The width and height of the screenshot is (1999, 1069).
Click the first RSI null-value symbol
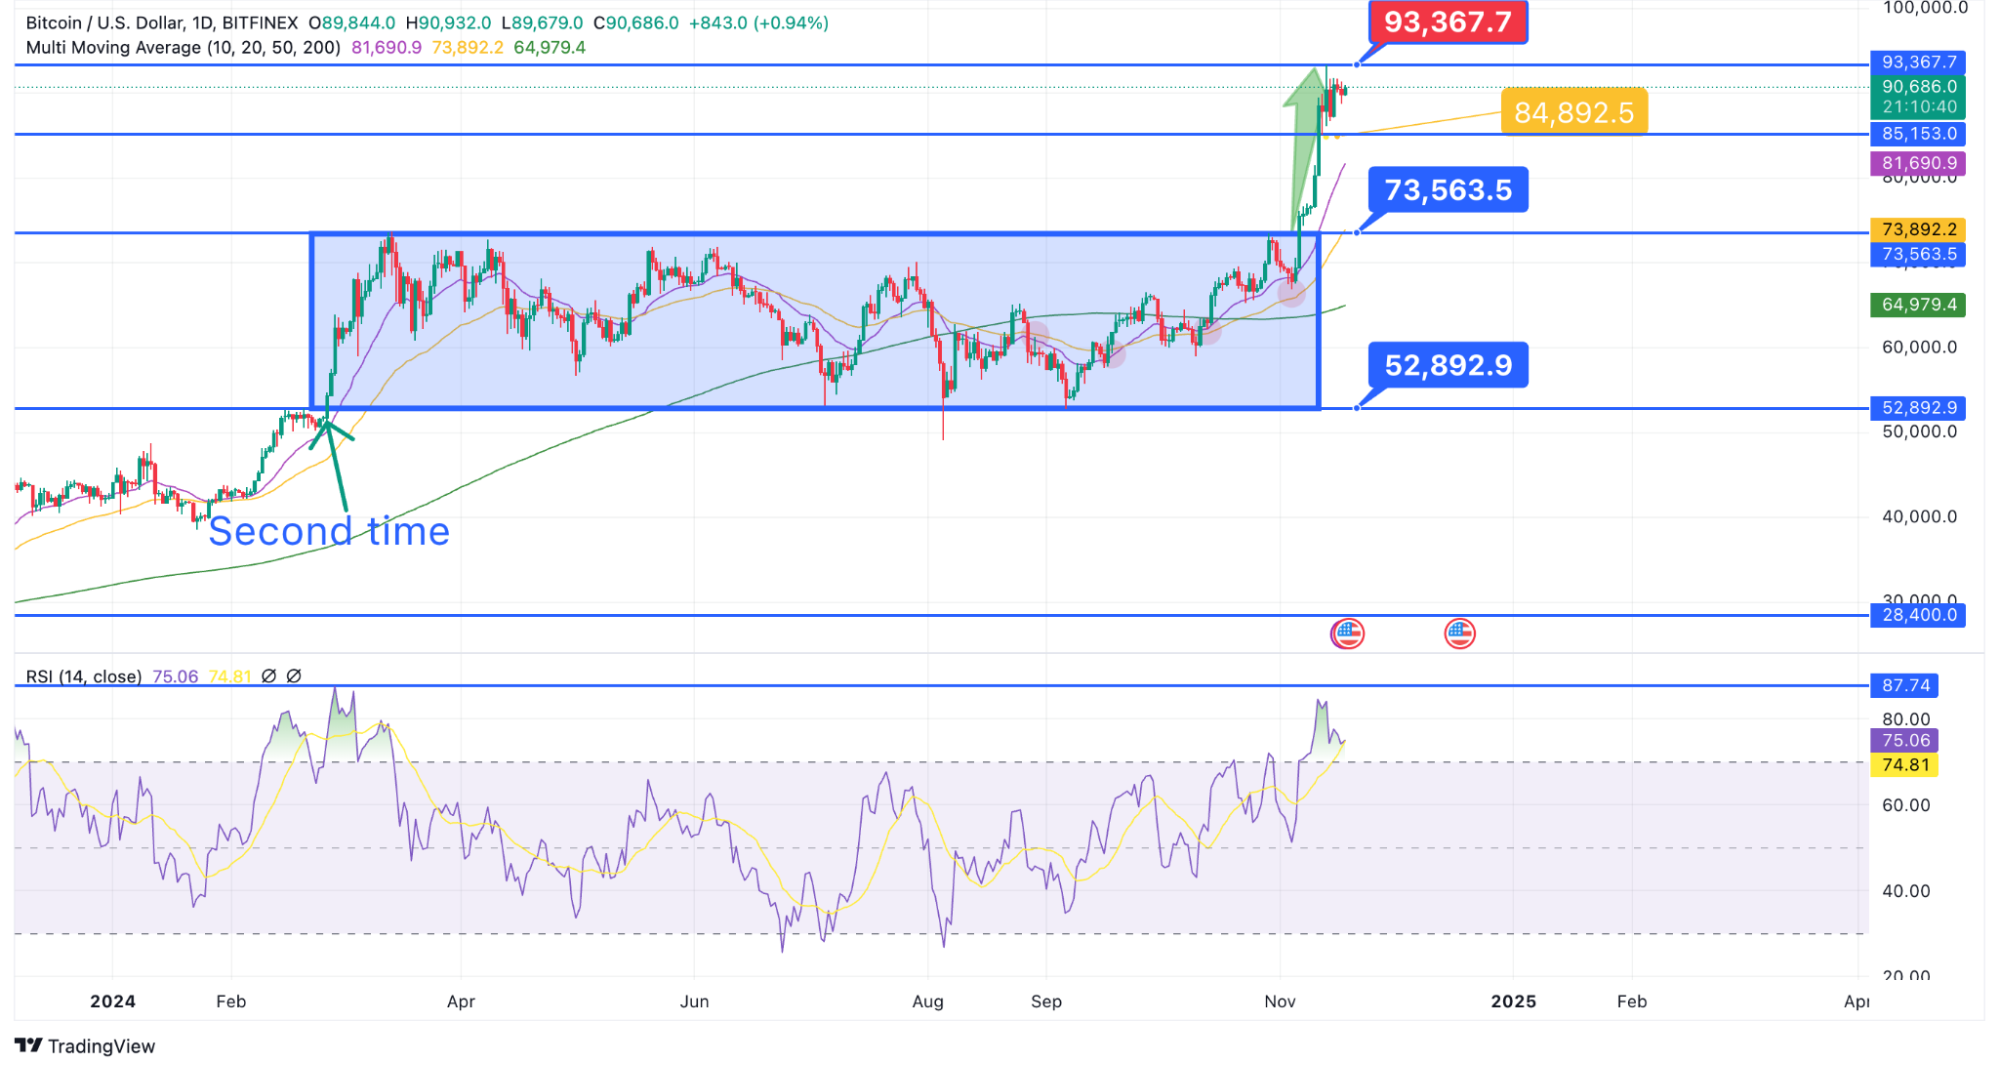pos(268,676)
